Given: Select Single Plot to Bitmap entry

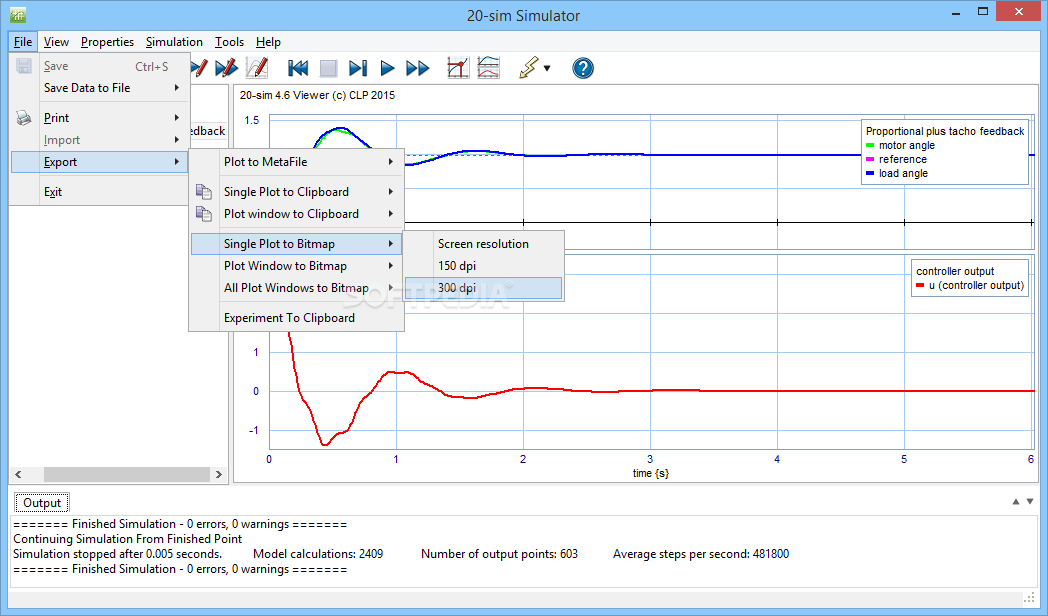Looking at the screenshot, I should tap(296, 244).
